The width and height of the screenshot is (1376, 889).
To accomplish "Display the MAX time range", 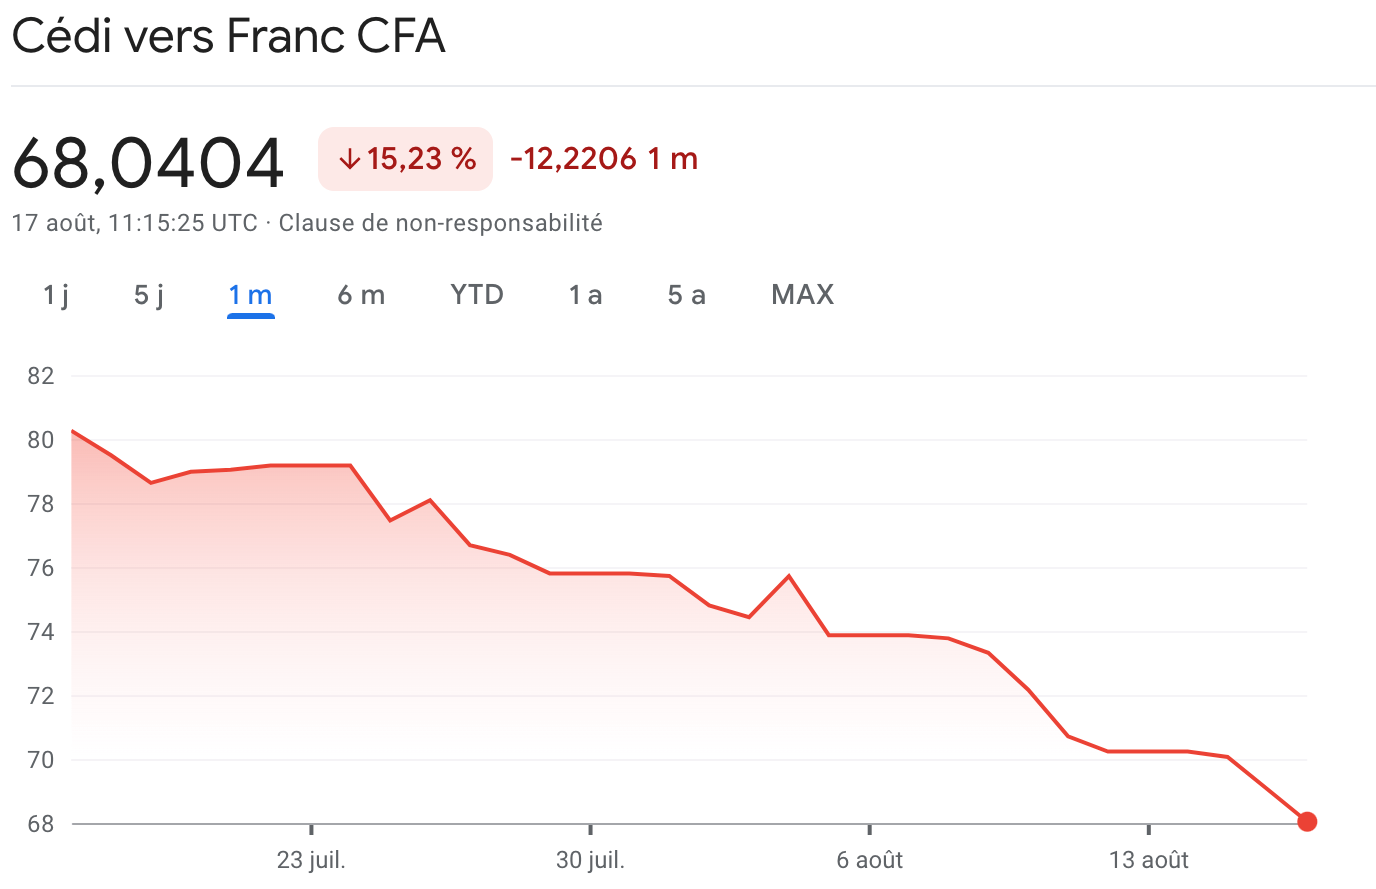I will tap(802, 294).
